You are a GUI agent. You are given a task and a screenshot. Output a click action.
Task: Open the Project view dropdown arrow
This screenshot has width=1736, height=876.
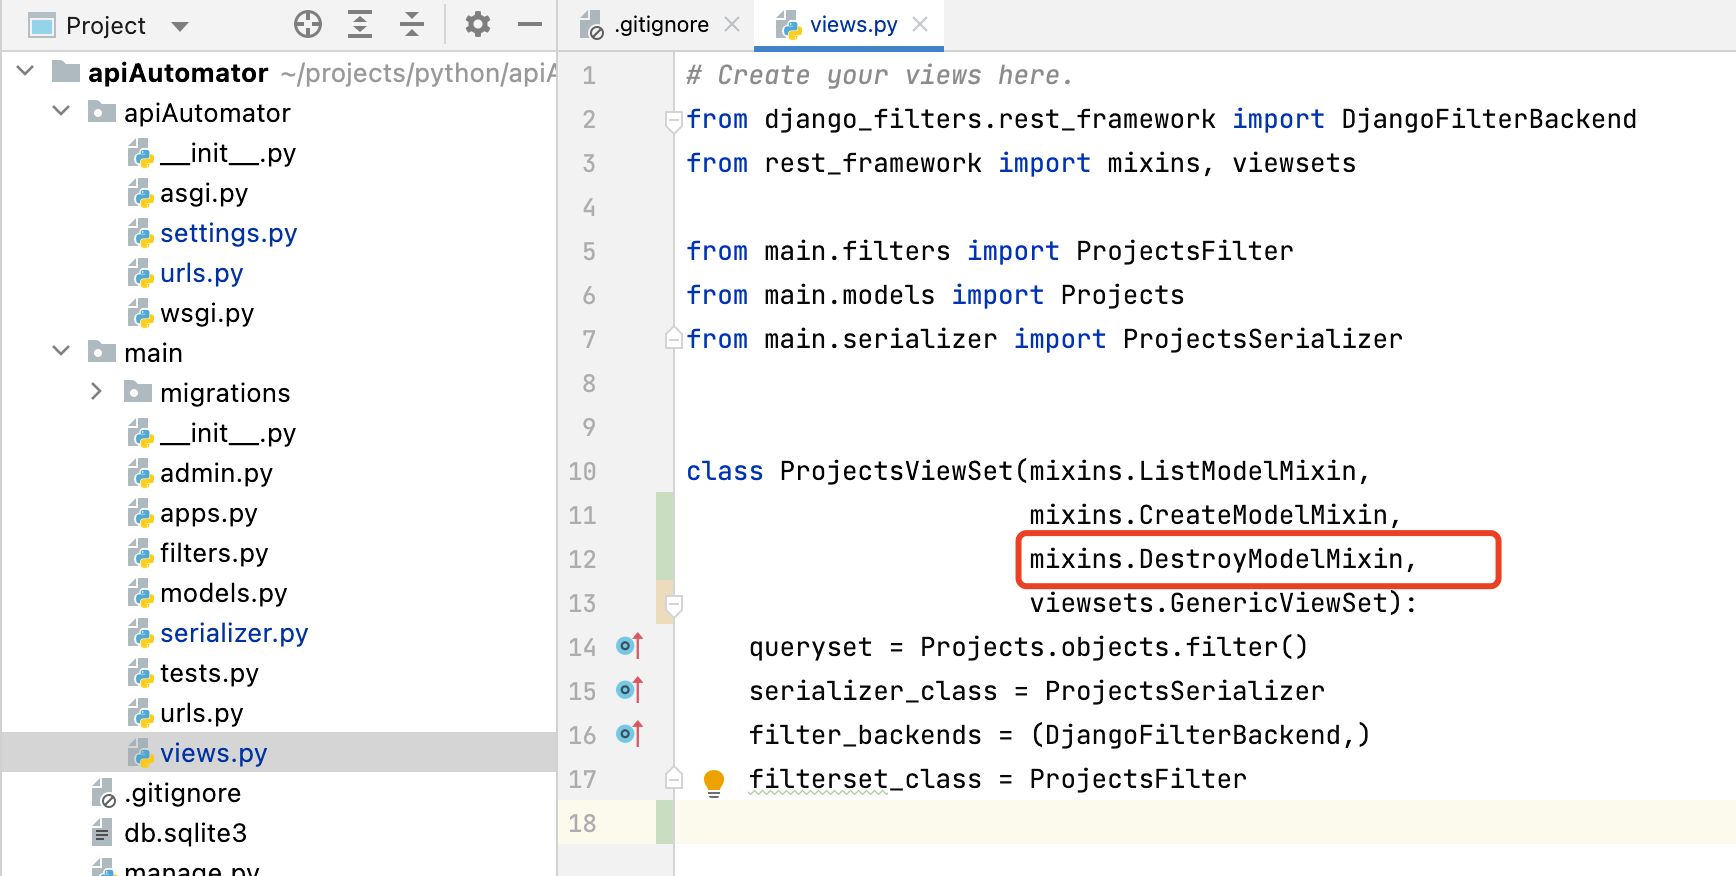(x=180, y=26)
